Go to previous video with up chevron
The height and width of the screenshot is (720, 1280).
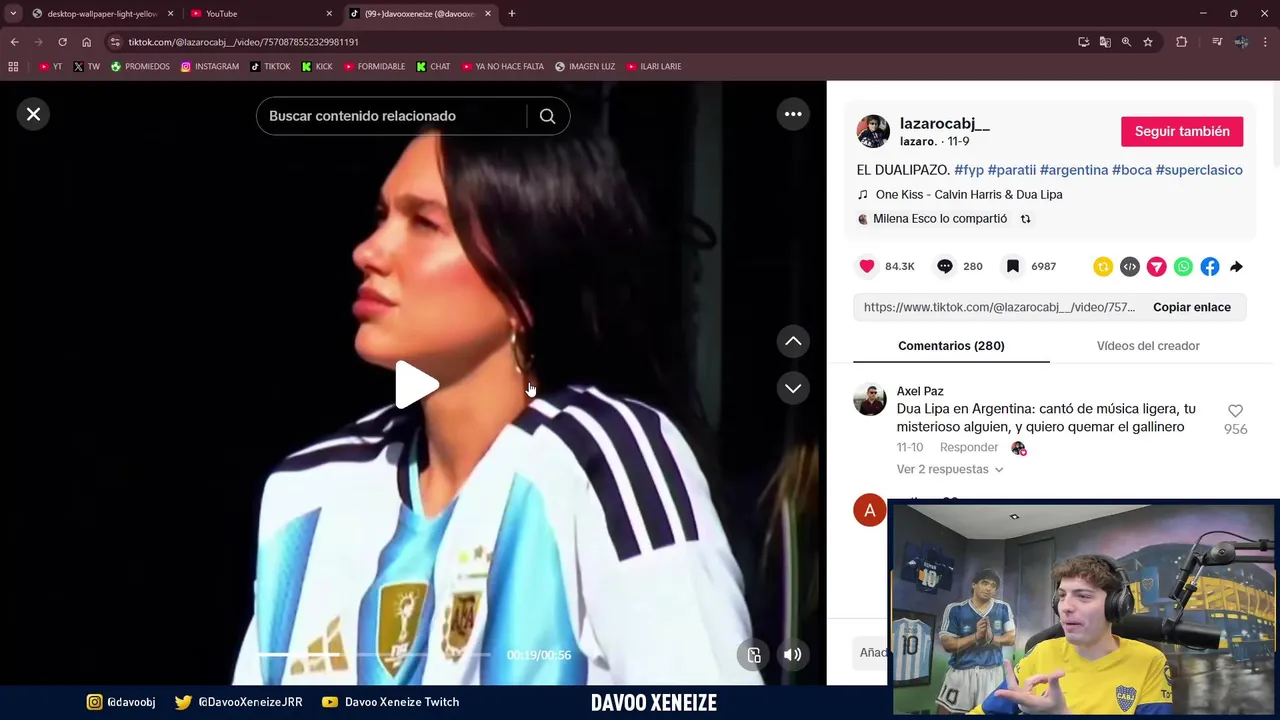(x=793, y=341)
